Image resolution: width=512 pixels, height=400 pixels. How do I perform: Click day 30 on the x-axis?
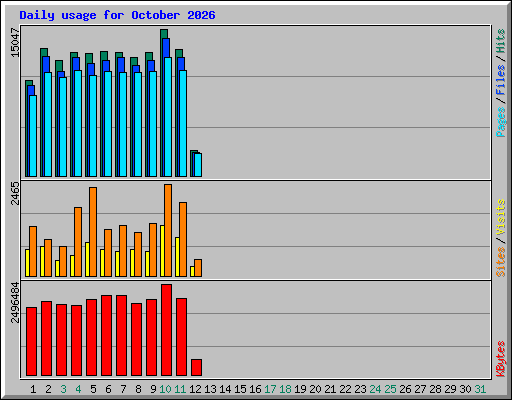click(465, 389)
